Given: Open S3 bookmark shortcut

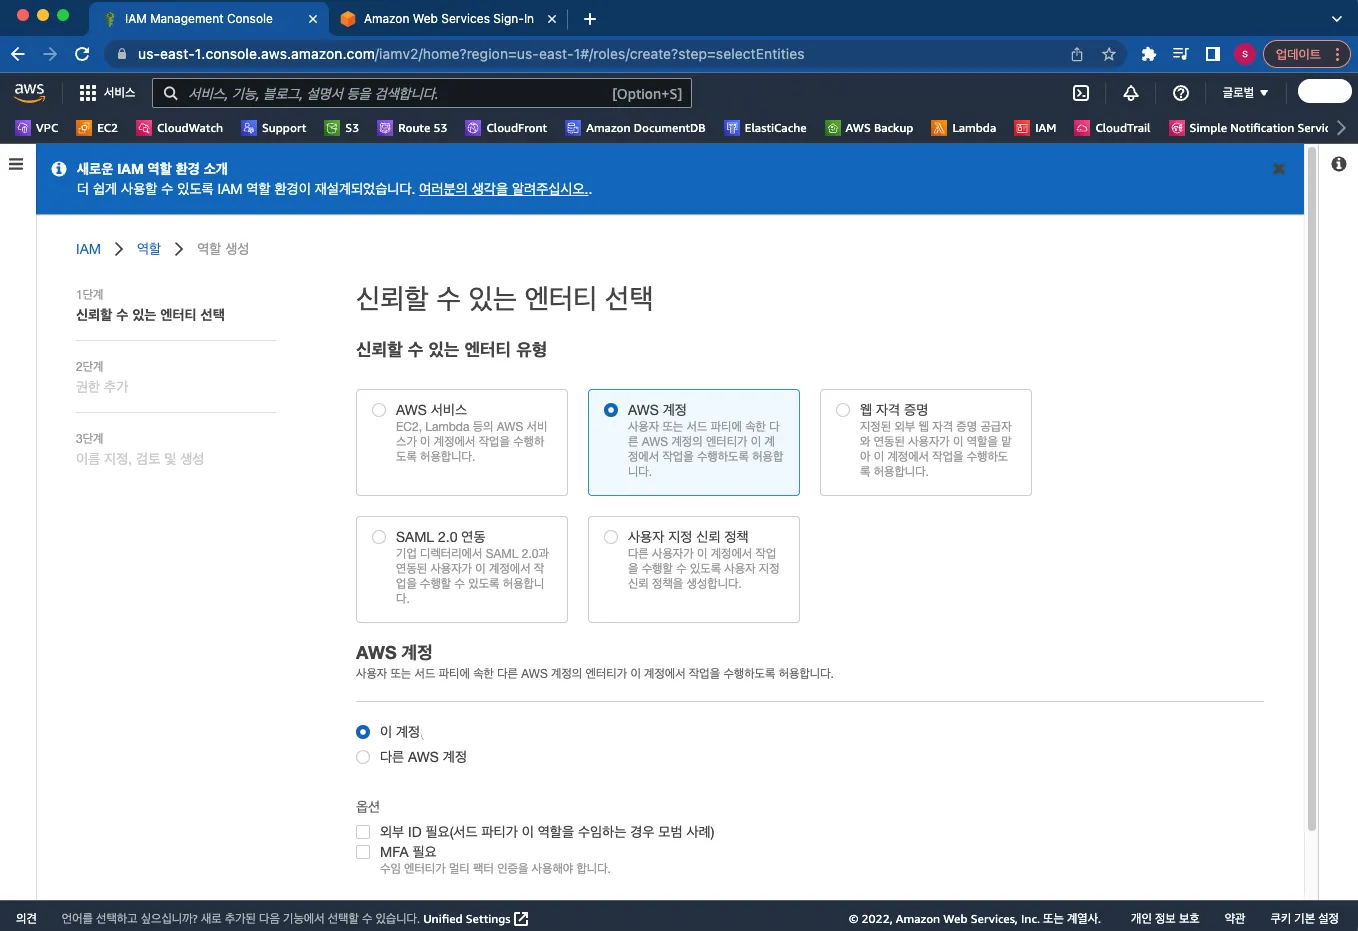Looking at the screenshot, I should pos(342,128).
